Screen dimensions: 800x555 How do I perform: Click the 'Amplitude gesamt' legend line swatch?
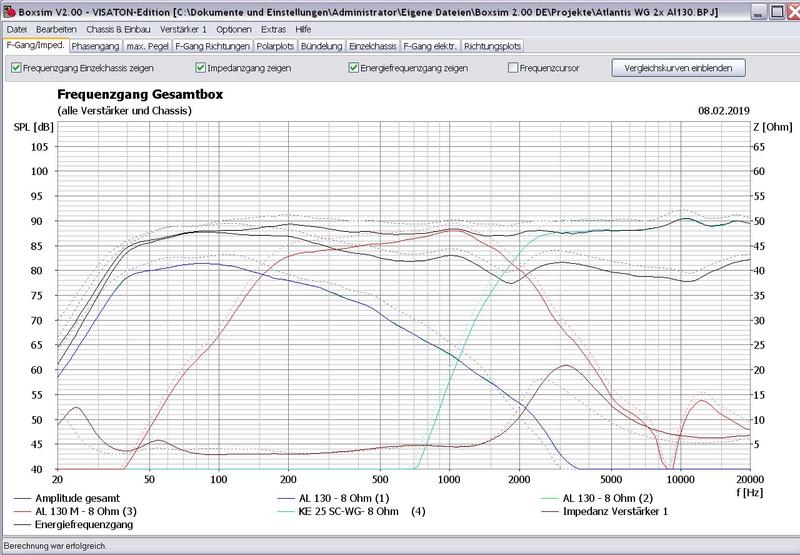(x=25, y=497)
